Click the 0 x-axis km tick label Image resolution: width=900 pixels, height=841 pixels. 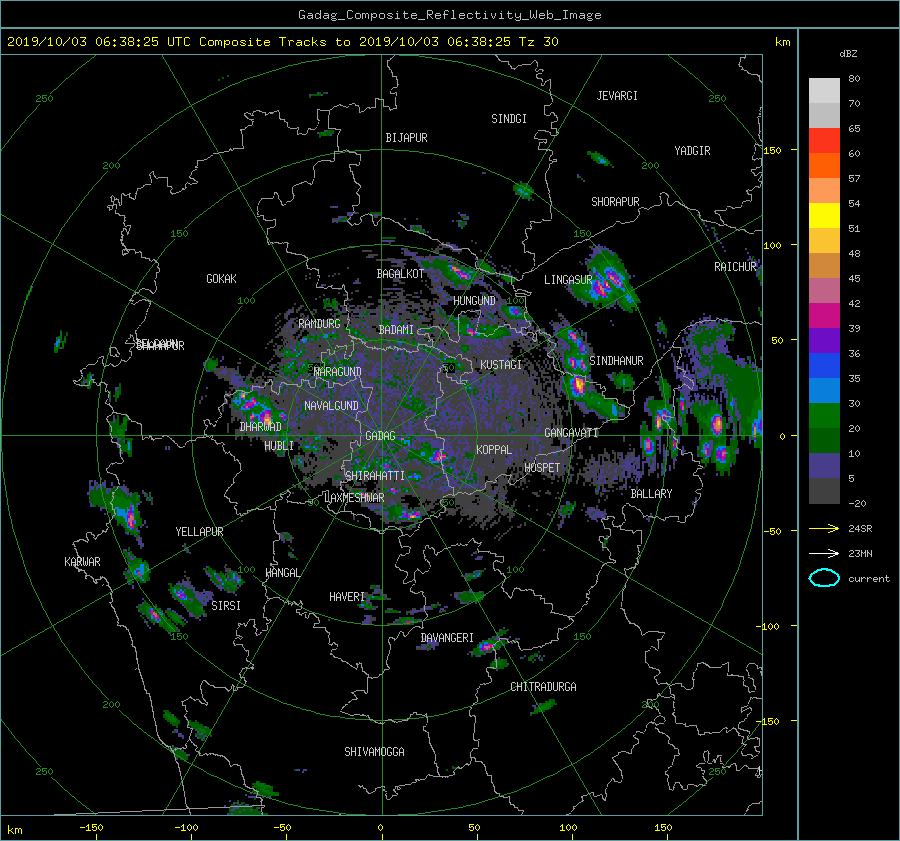pos(381,828)
